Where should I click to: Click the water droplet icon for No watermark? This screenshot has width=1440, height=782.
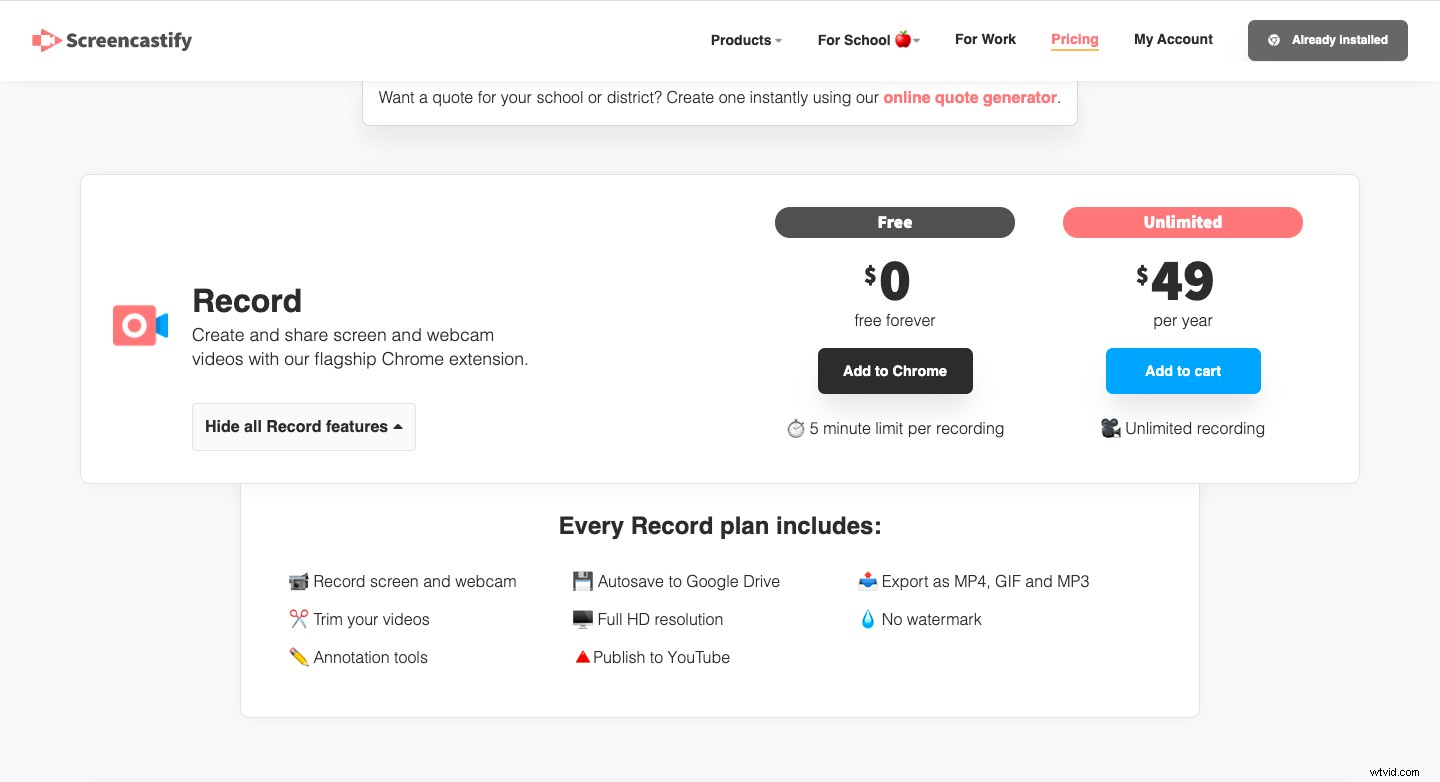[x=868, y=618]
